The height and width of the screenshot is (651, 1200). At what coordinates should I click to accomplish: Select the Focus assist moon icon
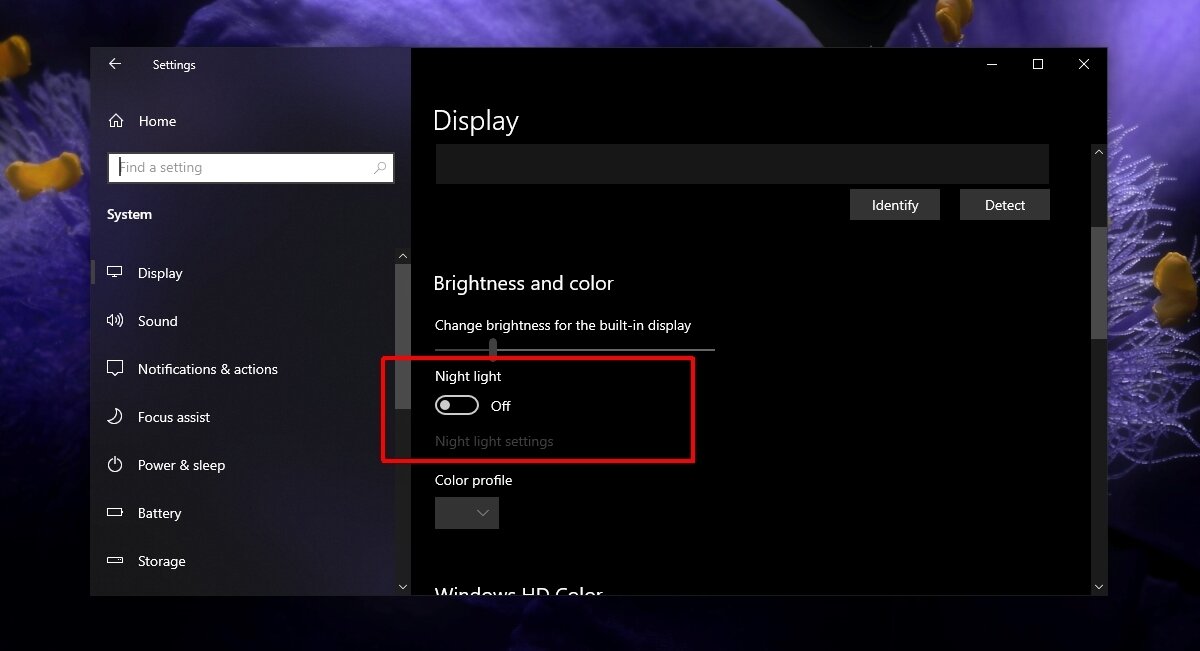117,416
